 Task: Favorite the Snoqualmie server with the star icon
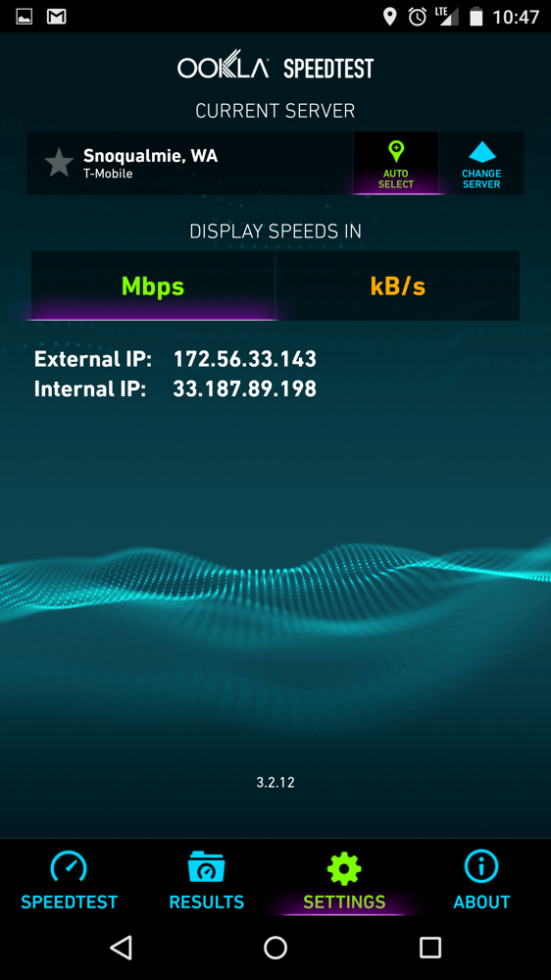pos(59,162)
